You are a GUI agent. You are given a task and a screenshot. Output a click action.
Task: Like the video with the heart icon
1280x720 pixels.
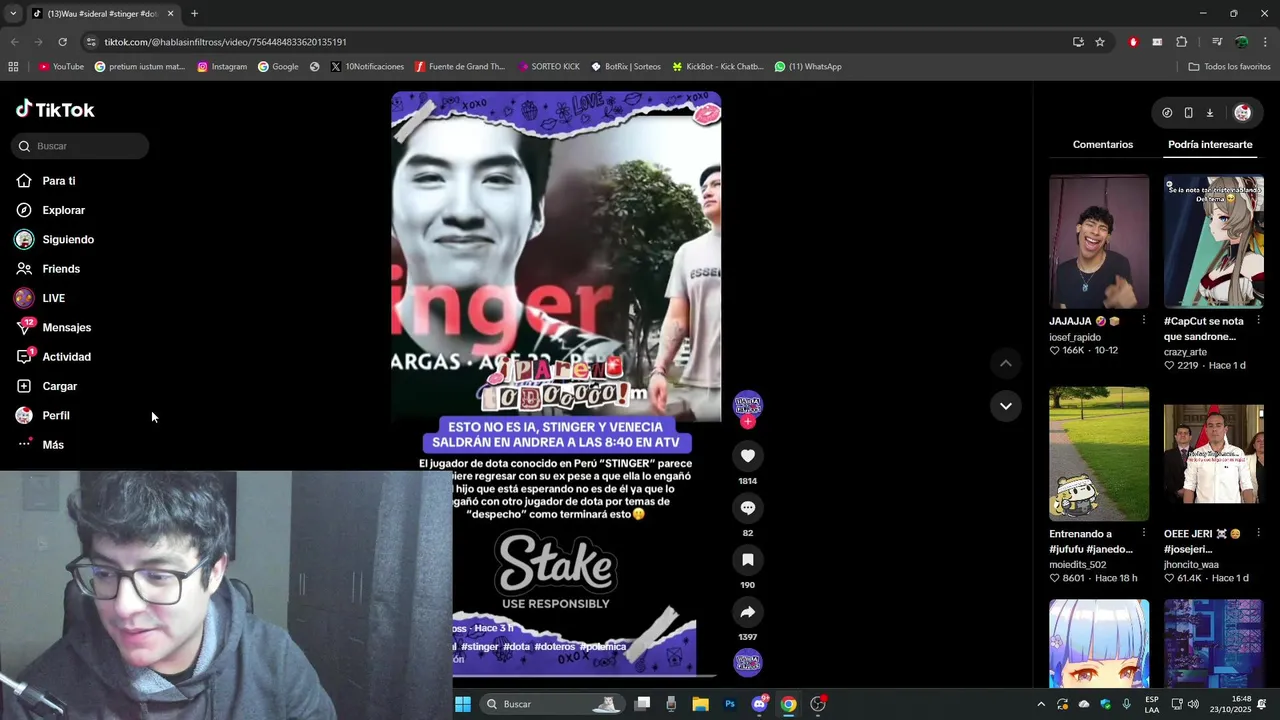[x=747, y=456]
